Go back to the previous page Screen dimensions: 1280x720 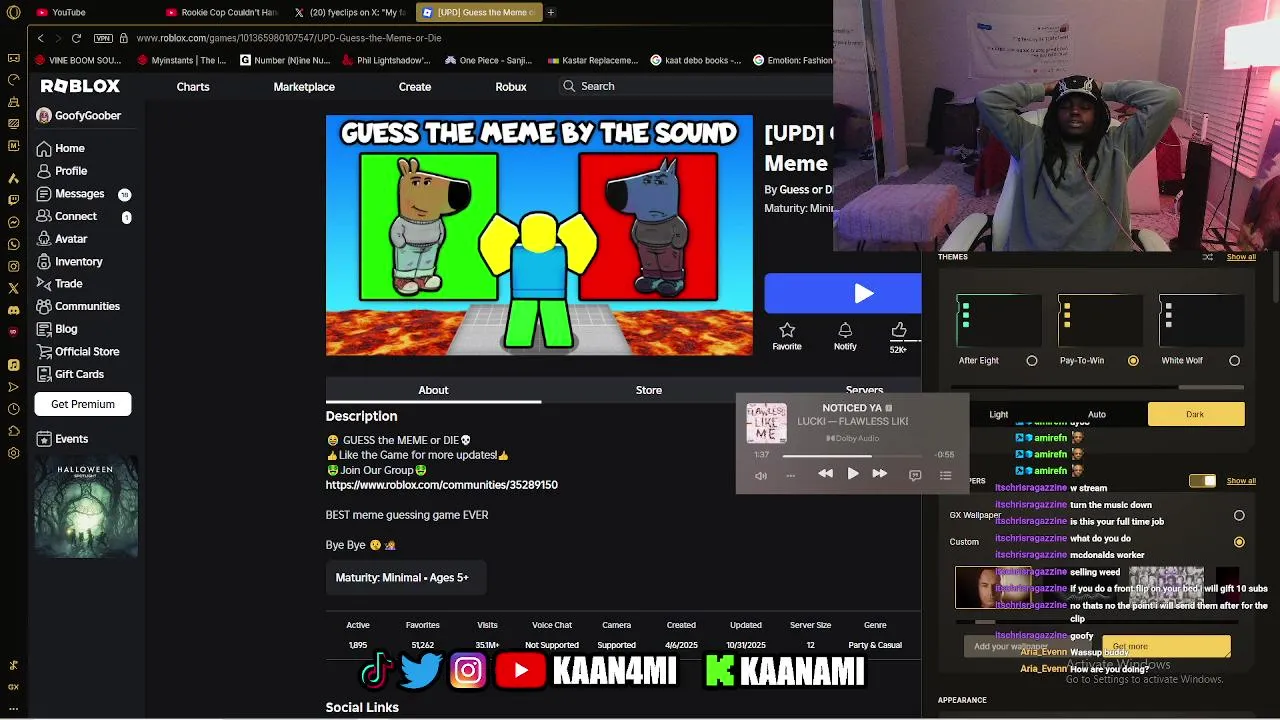[x=40, y=38]
